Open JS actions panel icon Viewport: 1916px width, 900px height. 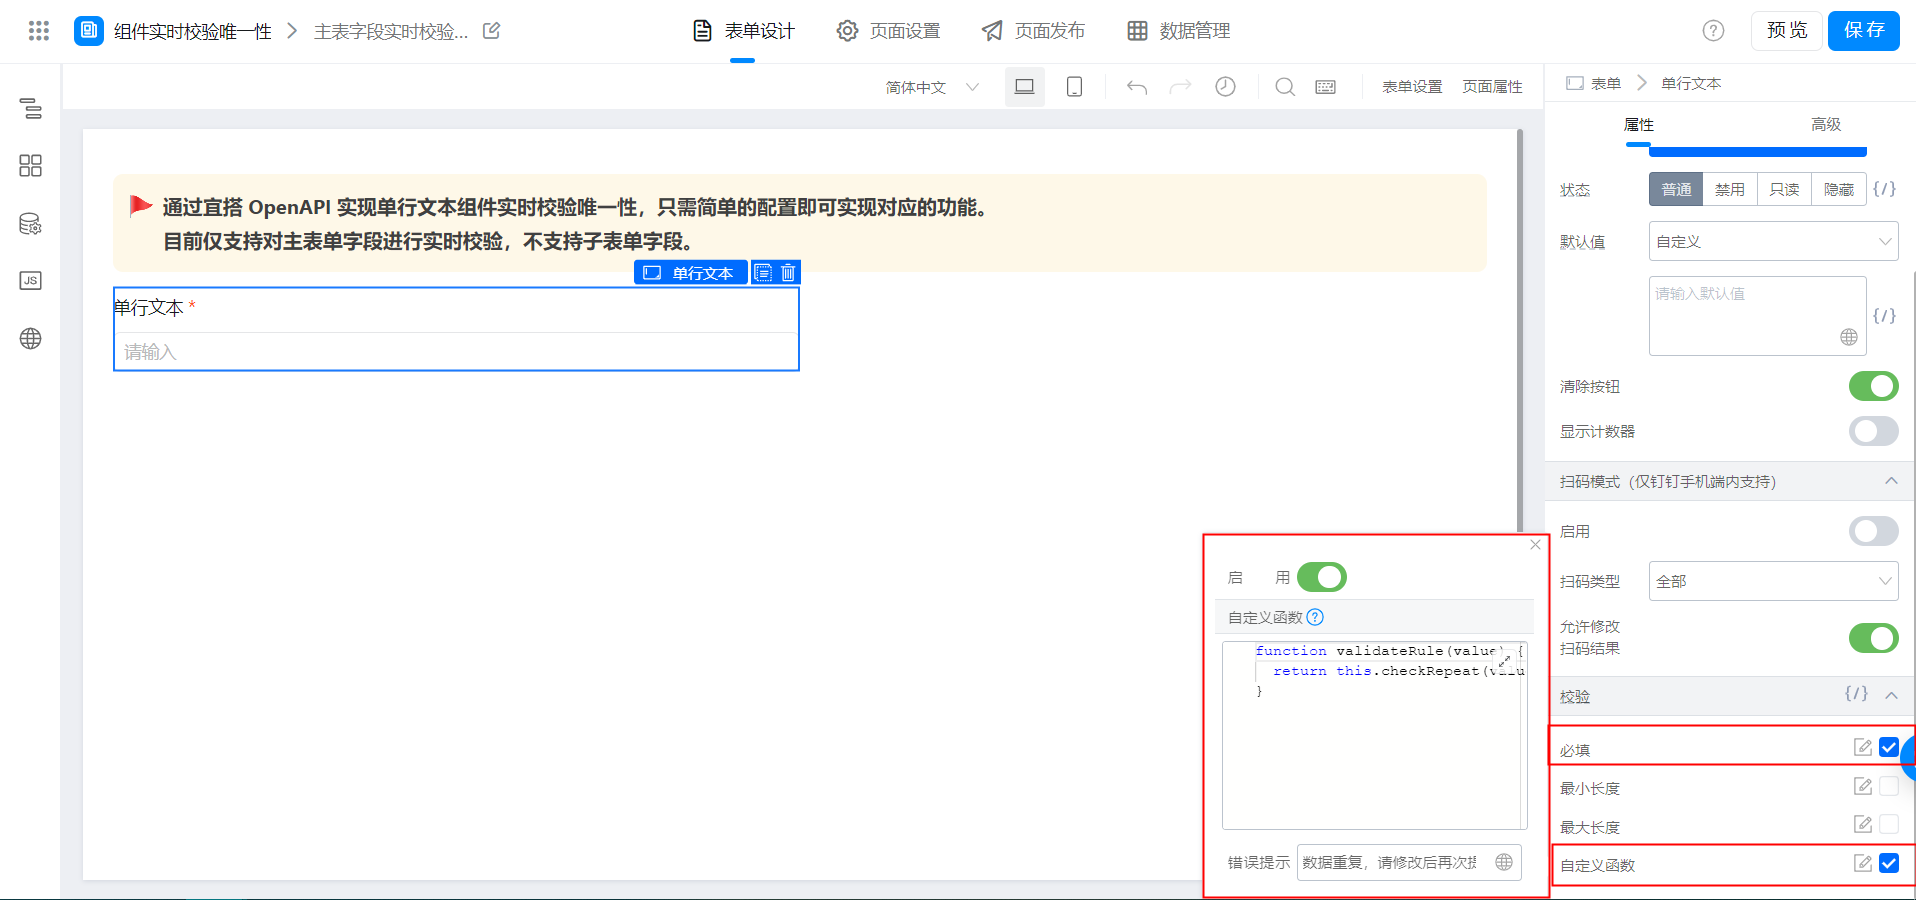(x=31, y=281)
